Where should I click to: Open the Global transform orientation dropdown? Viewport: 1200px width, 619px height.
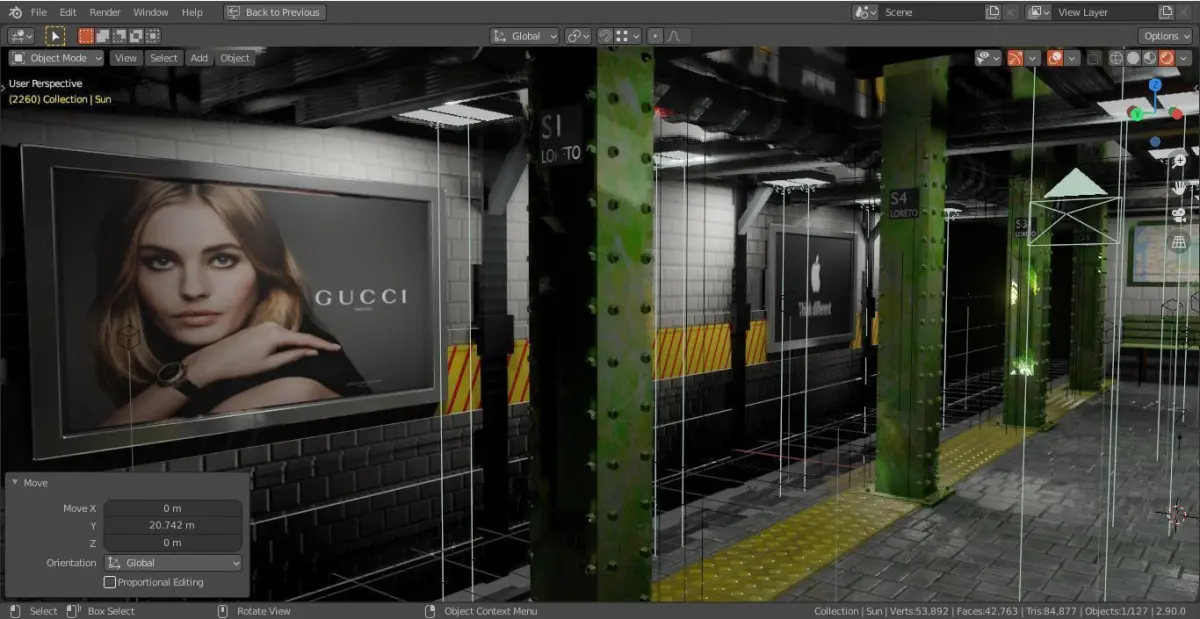pos(525,36)
